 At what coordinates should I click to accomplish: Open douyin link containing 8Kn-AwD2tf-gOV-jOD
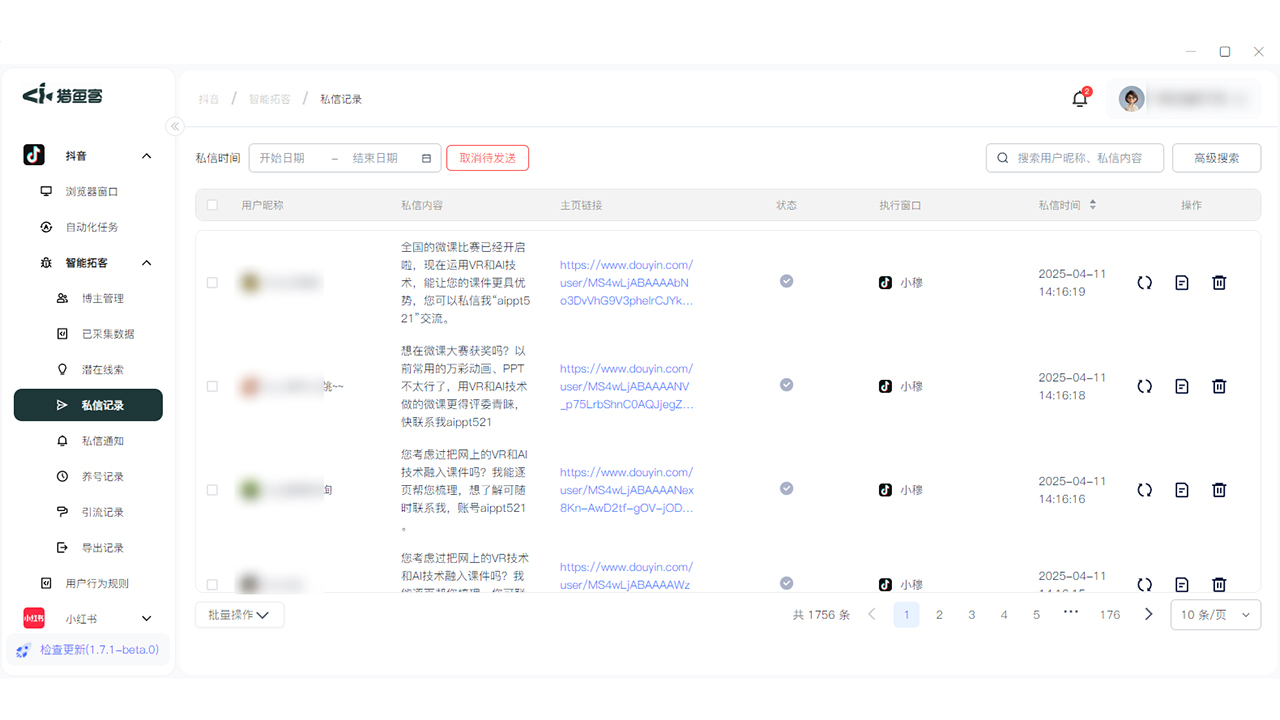tap(626, 490)
